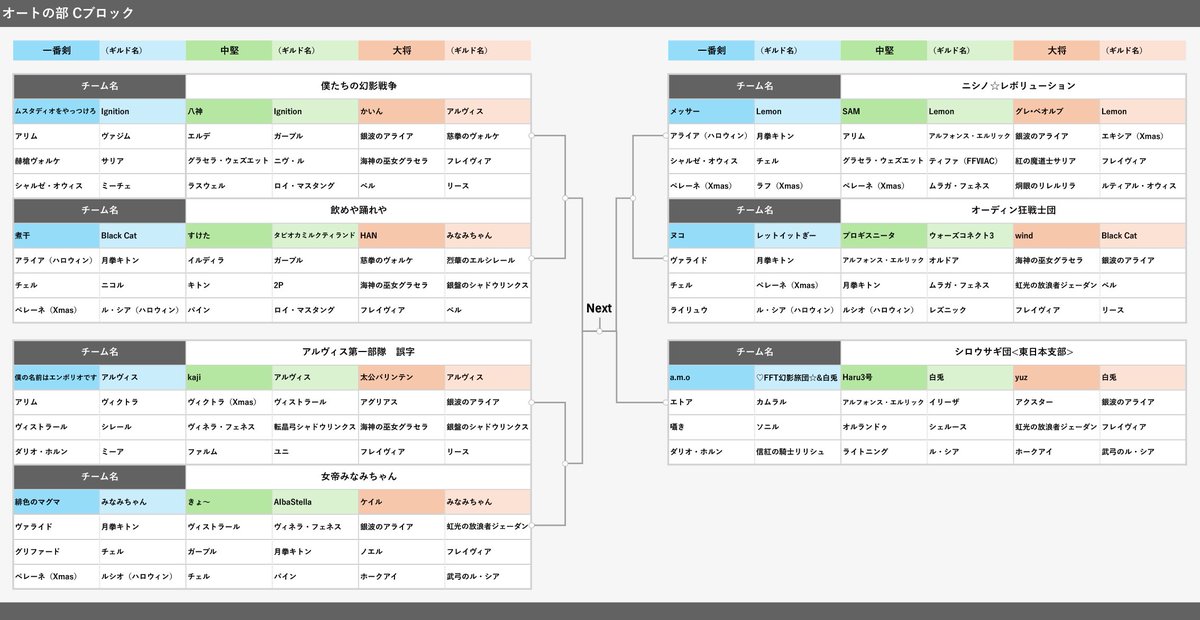
Task: Click player name 太公バリンテン
Action: 401,377
